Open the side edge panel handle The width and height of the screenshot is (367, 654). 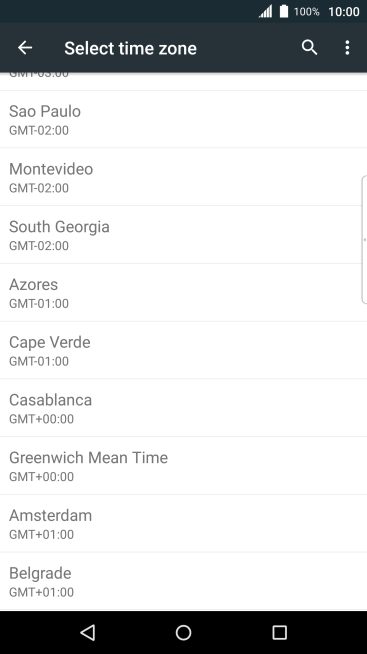tap(364, 240)
